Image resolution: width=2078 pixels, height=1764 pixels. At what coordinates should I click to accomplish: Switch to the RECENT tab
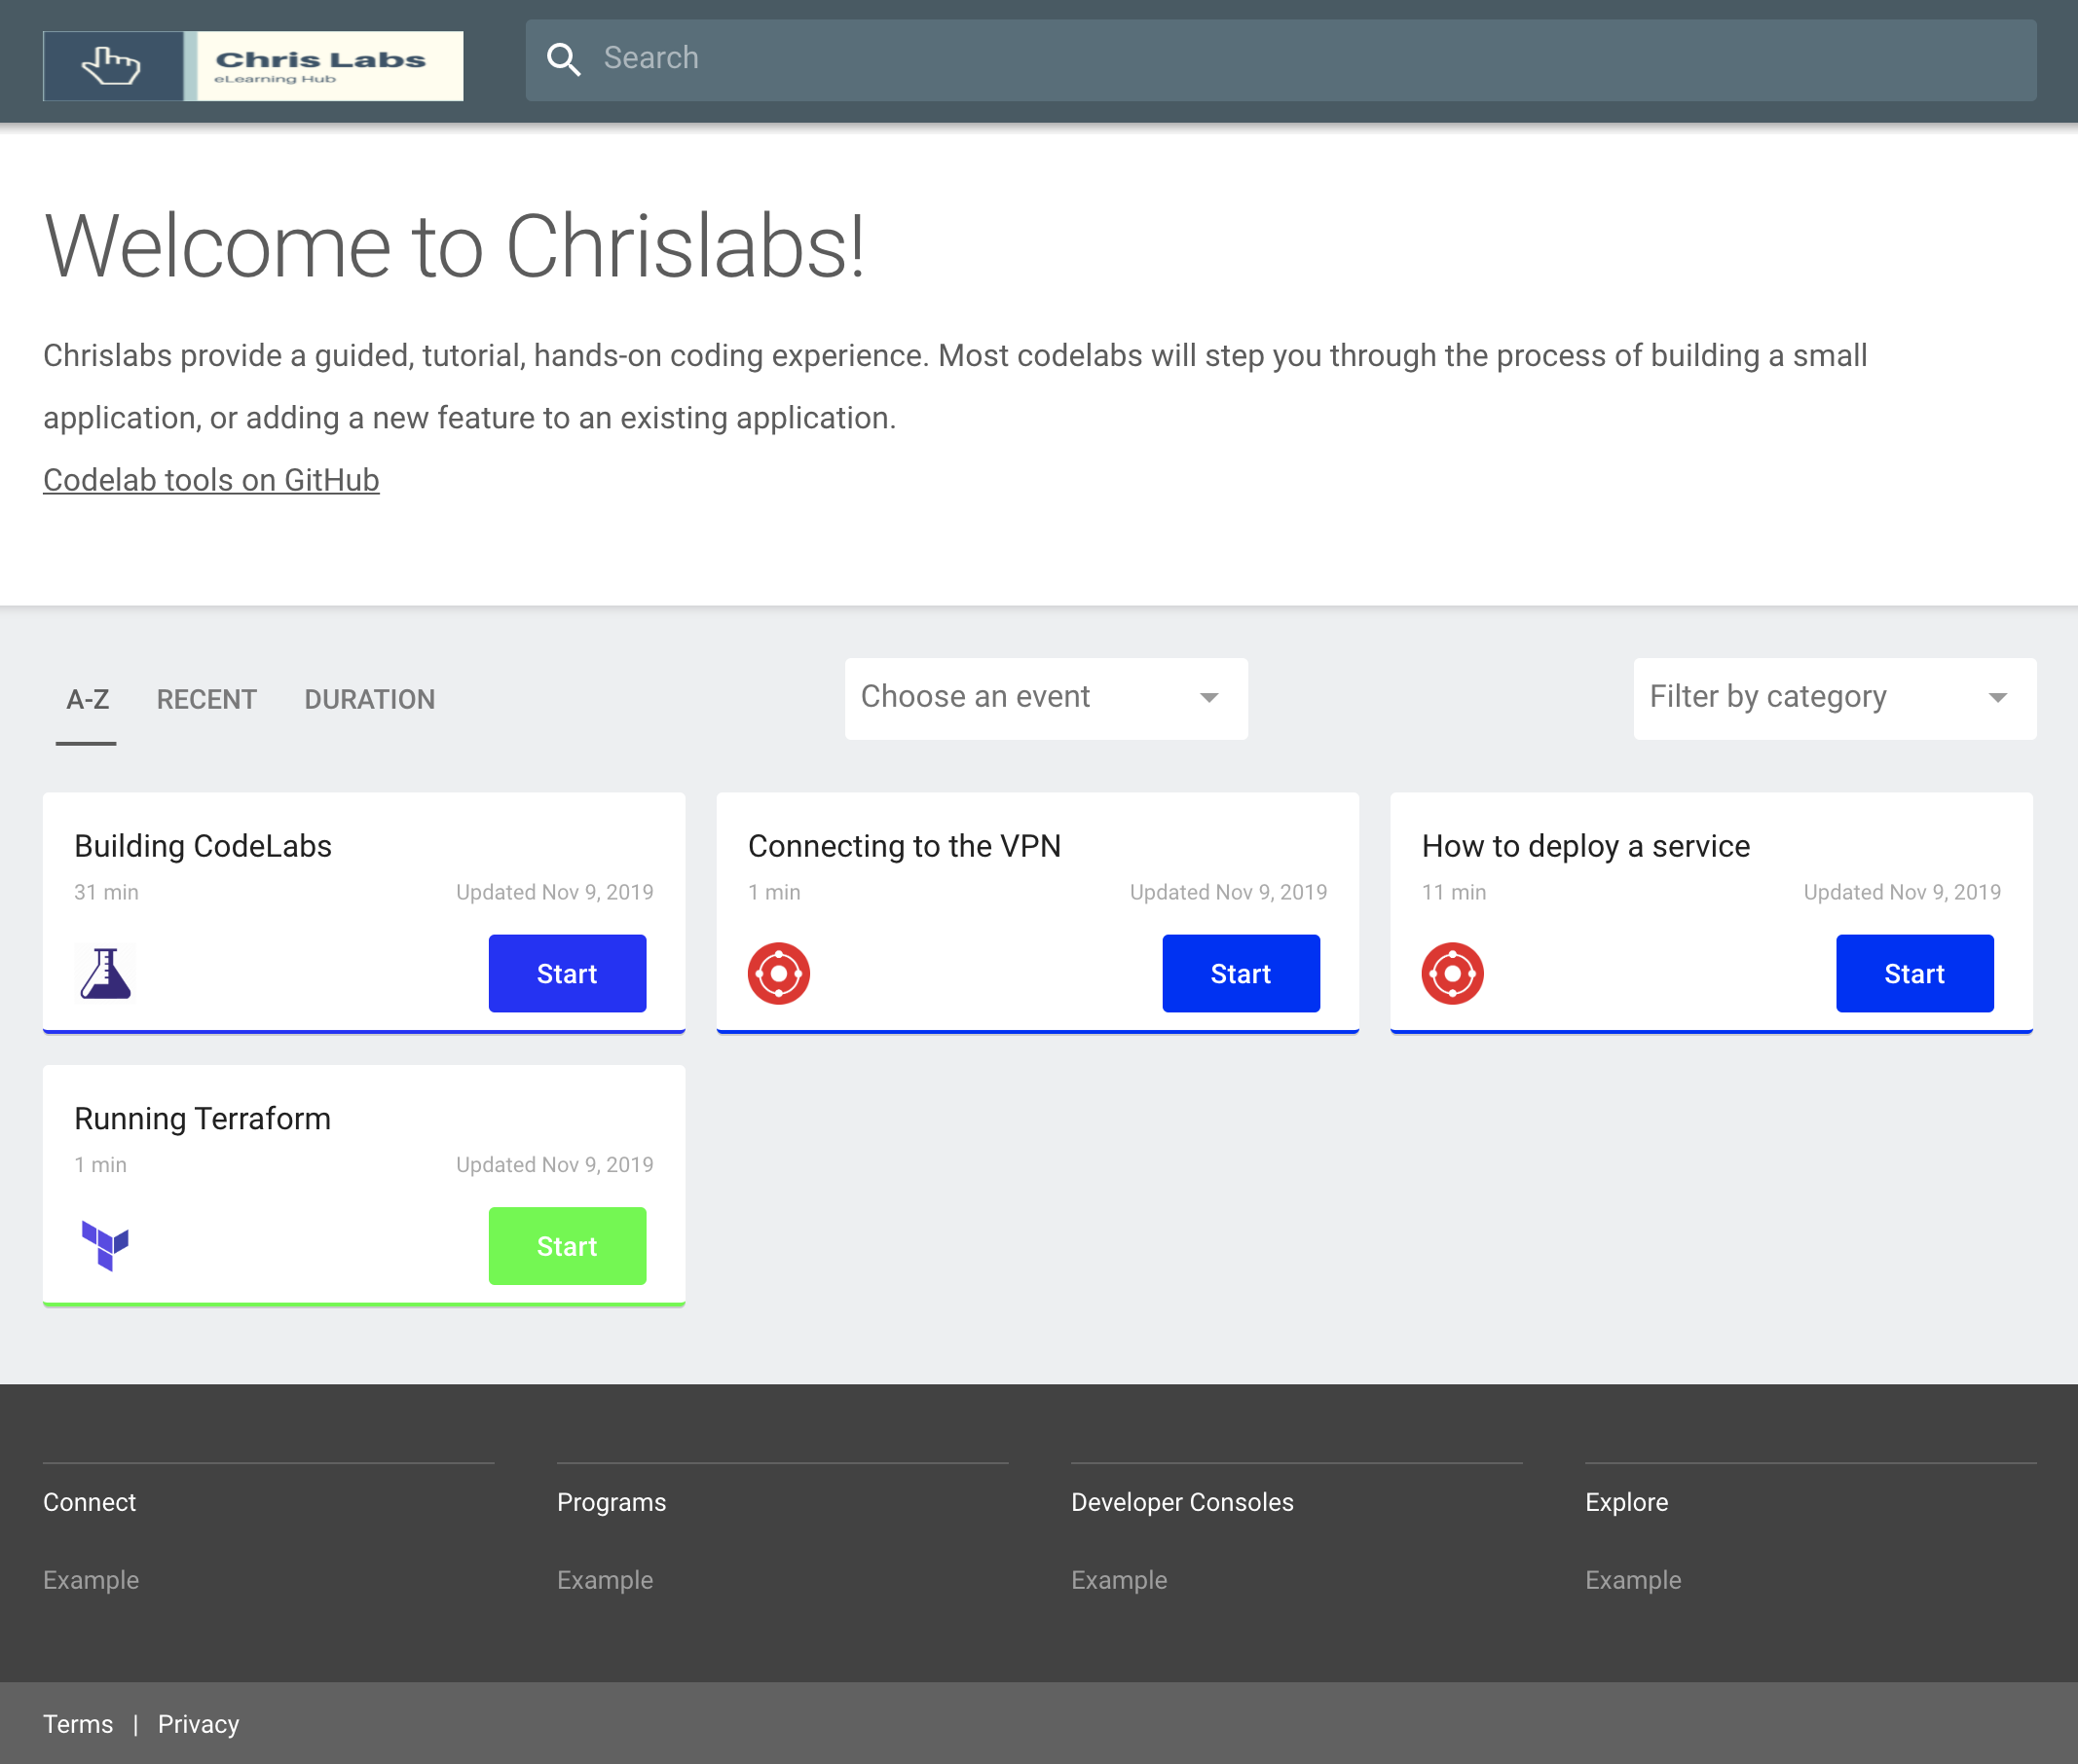205,699
